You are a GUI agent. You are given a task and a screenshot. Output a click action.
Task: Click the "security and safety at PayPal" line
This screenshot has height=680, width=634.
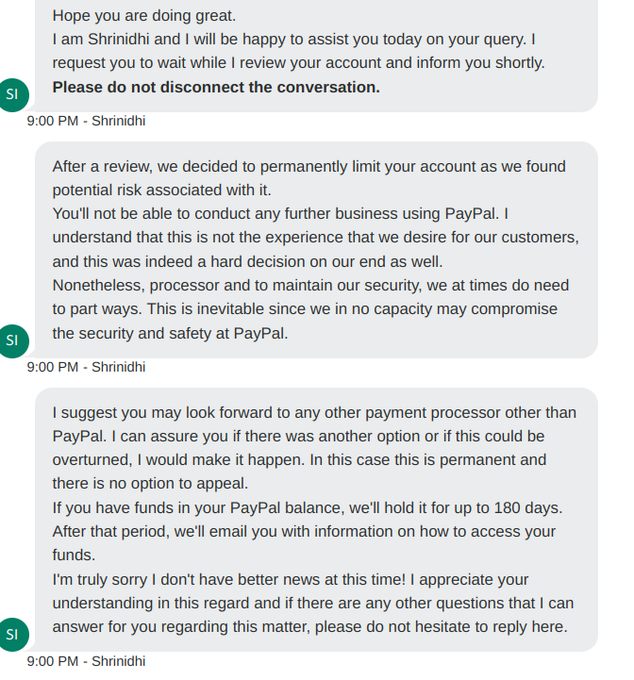(x=170, y=333)
